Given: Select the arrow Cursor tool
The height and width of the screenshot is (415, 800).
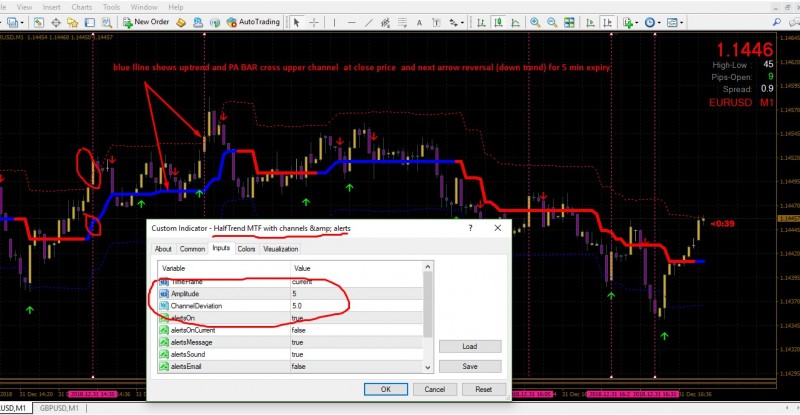Looking at the screenshot, I should (x=296, y=22).
